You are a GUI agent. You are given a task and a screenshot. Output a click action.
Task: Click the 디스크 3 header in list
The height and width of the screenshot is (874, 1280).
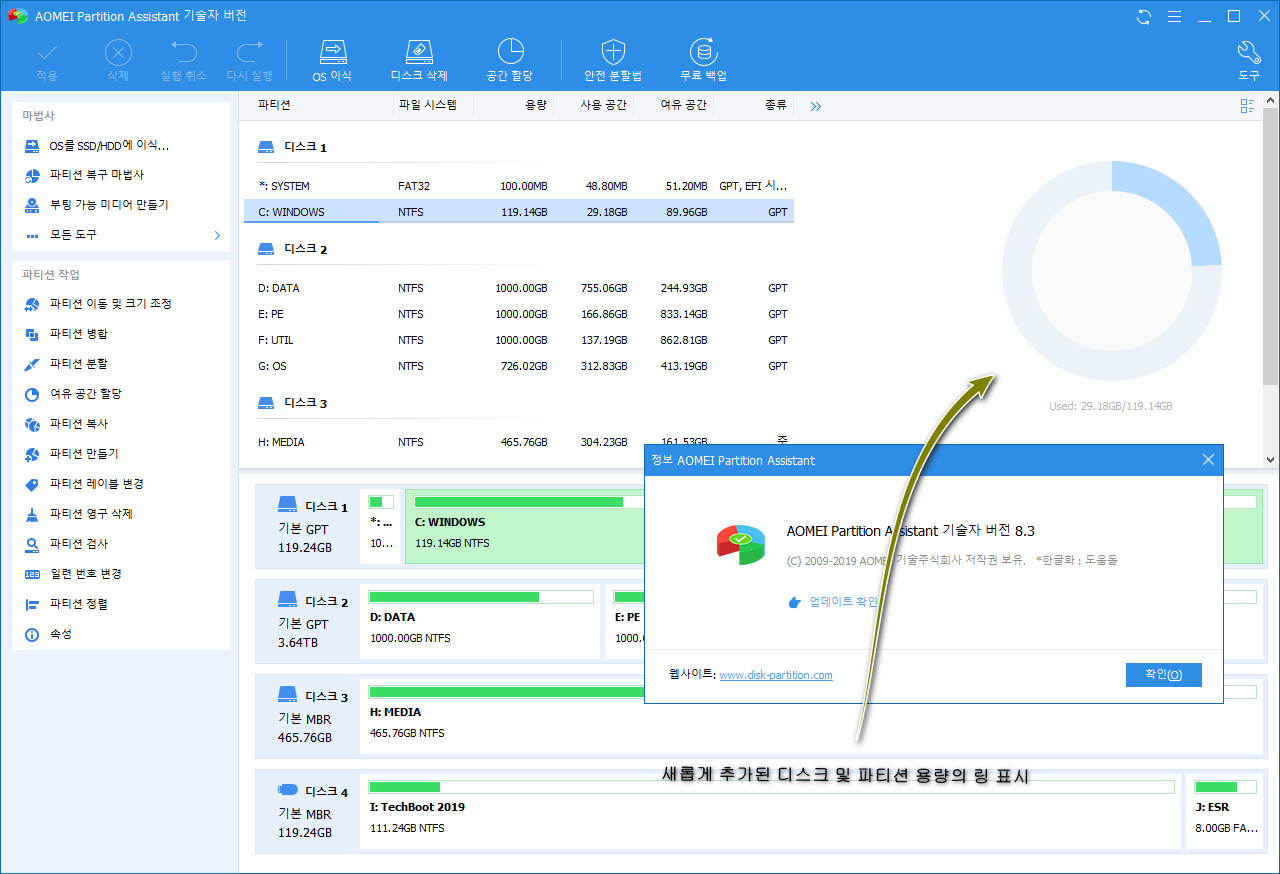coord(292,403)
